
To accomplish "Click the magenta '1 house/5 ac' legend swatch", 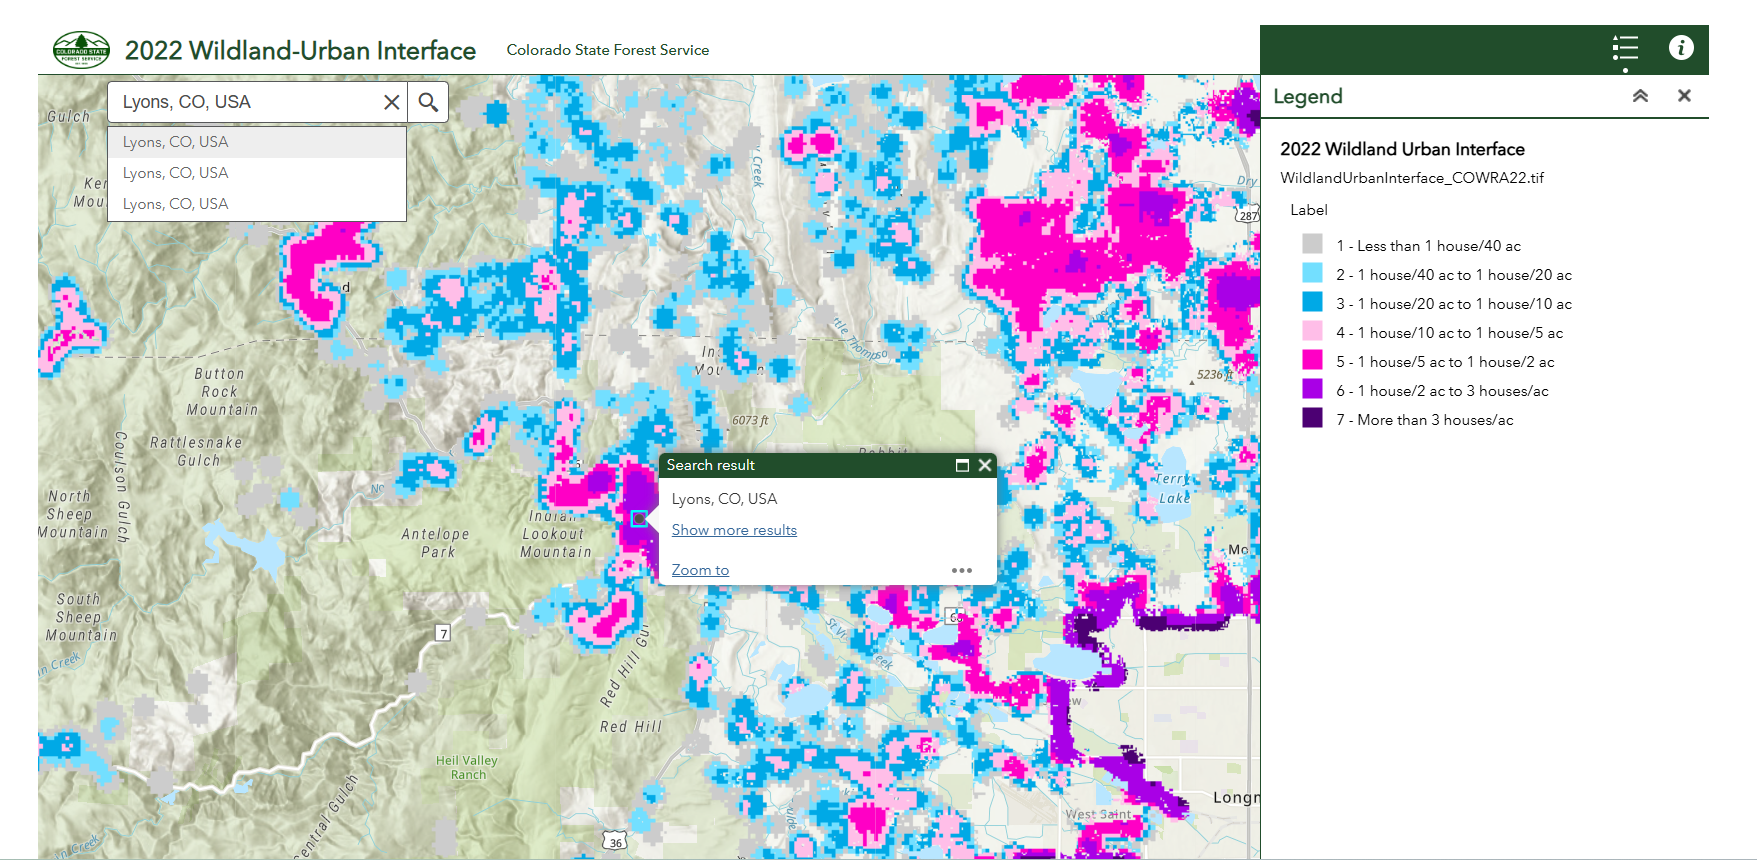I will coord(1312,361).
